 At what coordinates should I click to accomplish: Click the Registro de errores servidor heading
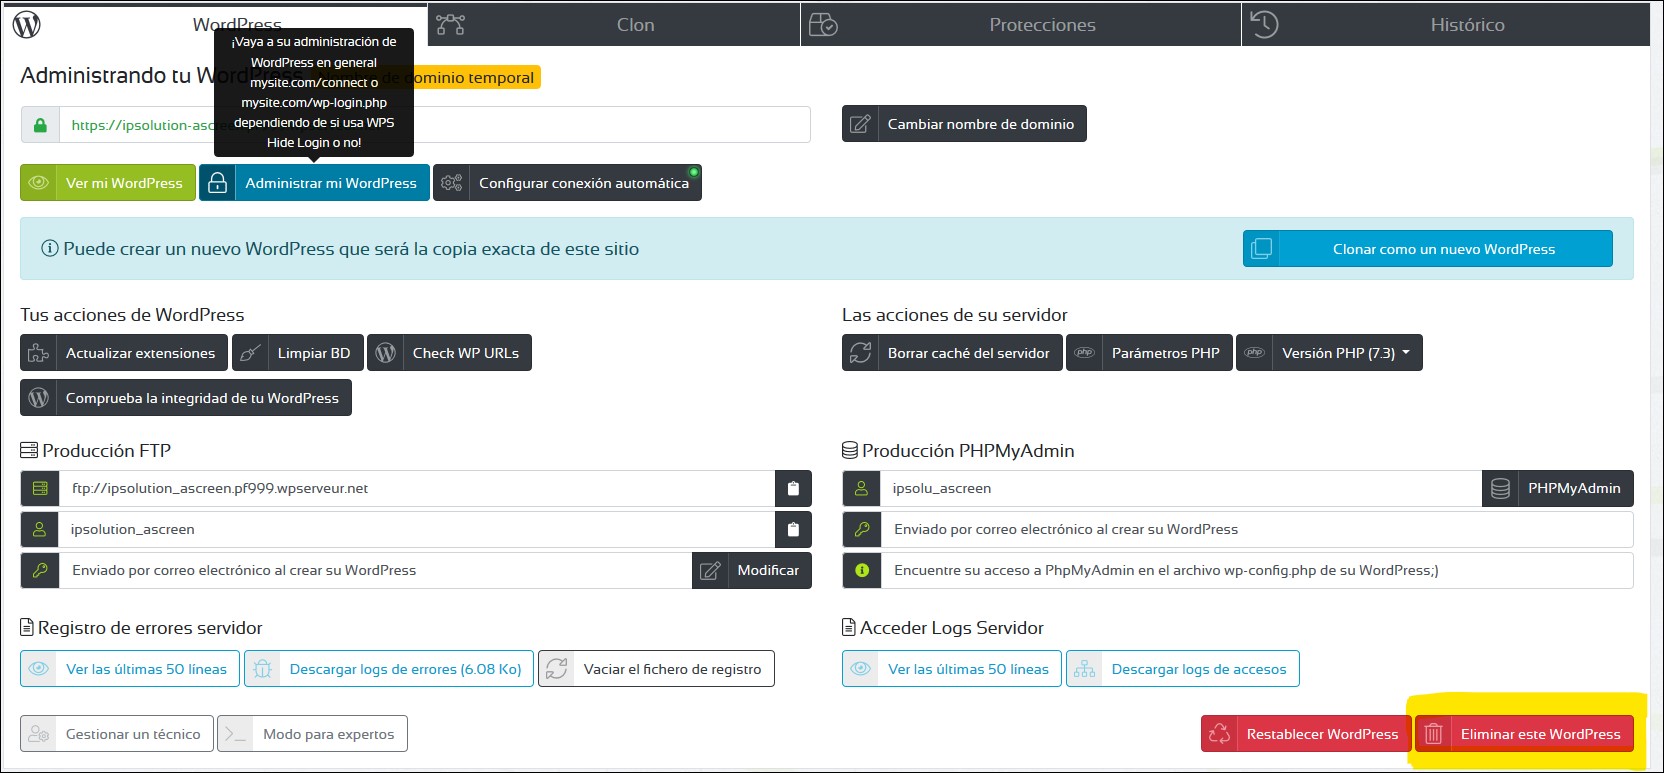coord(141,628)
